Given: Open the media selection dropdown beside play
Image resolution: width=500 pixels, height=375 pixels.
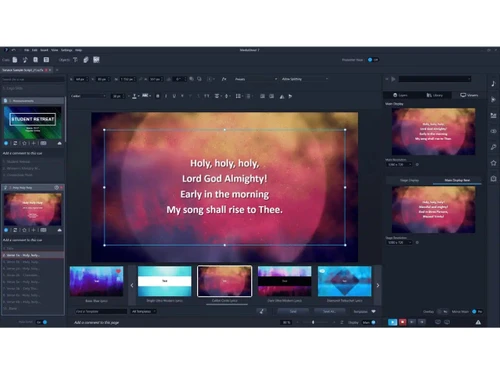Looking at the screenshot, I should [x=435, y=79].
